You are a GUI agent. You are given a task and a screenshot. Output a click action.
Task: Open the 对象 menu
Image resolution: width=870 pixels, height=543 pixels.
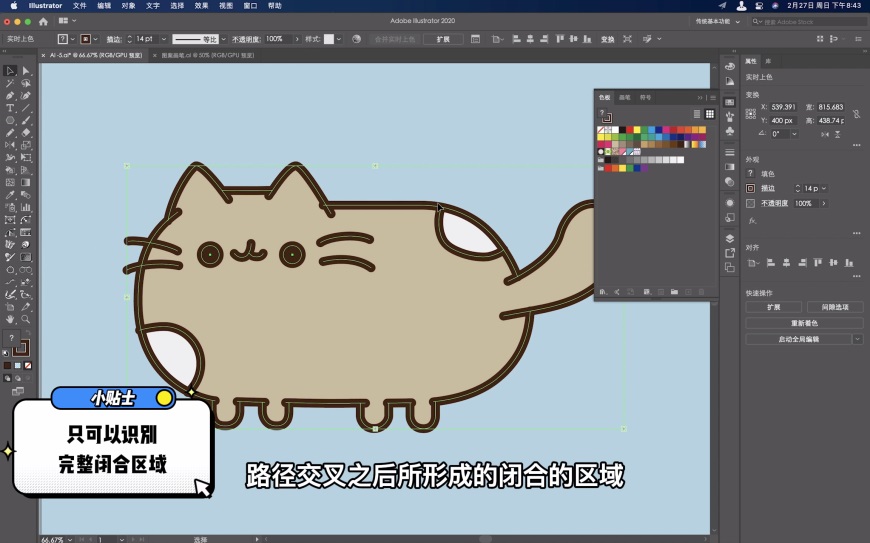click(128, 6)
